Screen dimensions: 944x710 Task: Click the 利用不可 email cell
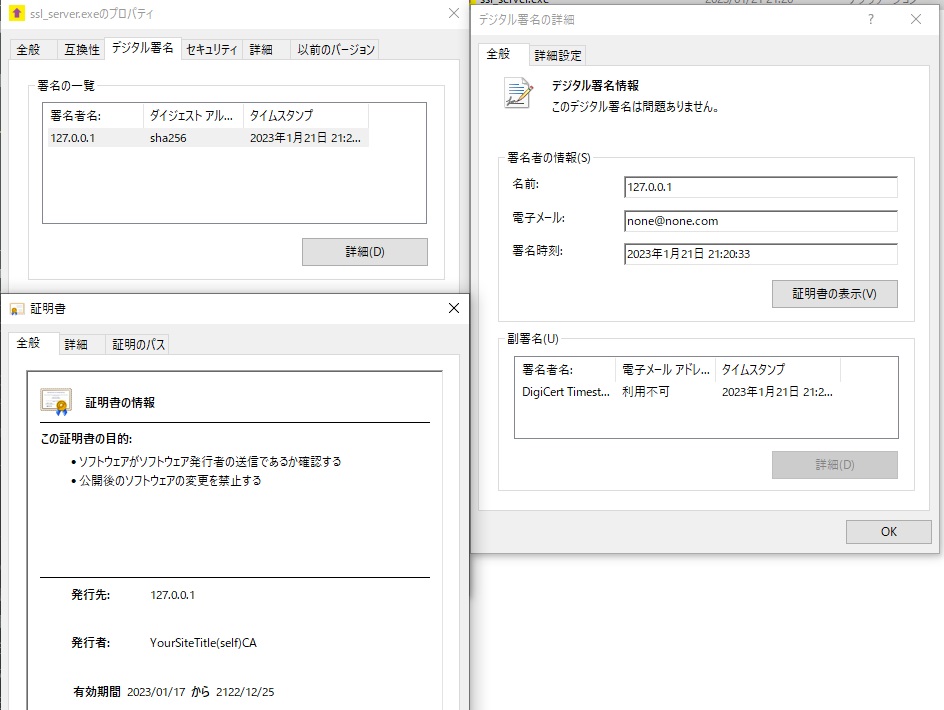(x=645, y=392)
